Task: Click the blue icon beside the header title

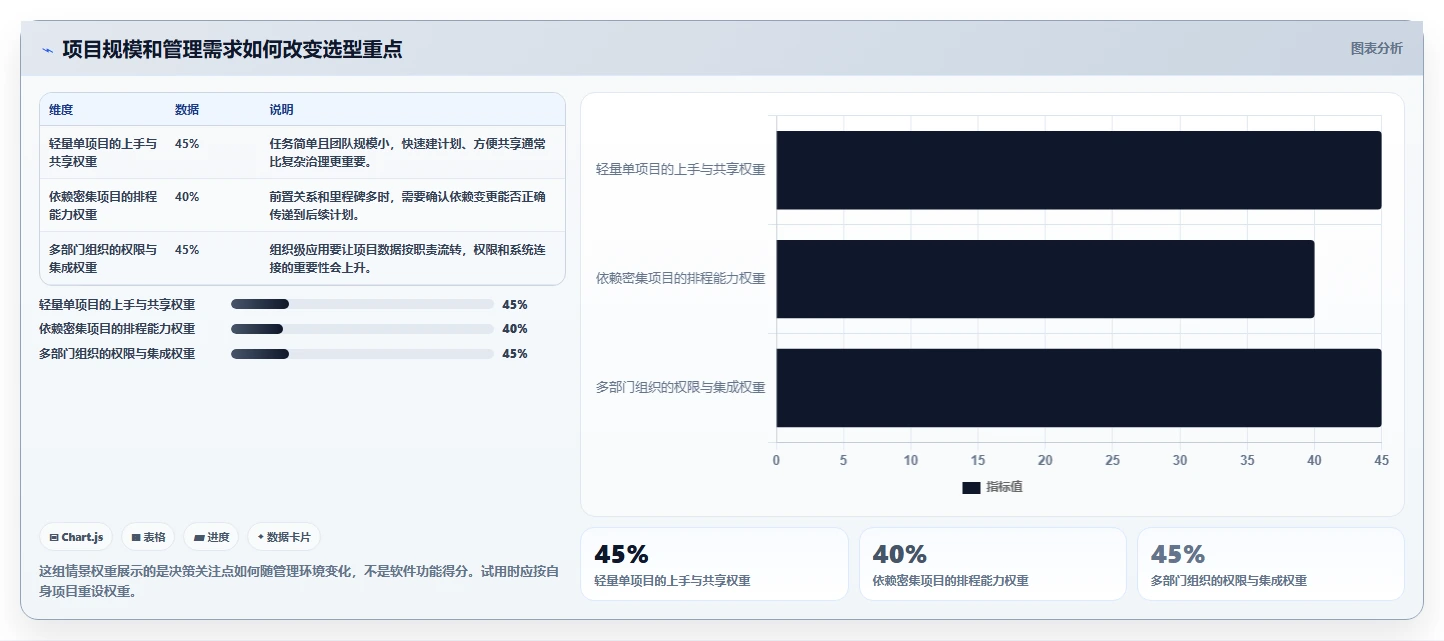Action: coord(46,49)
